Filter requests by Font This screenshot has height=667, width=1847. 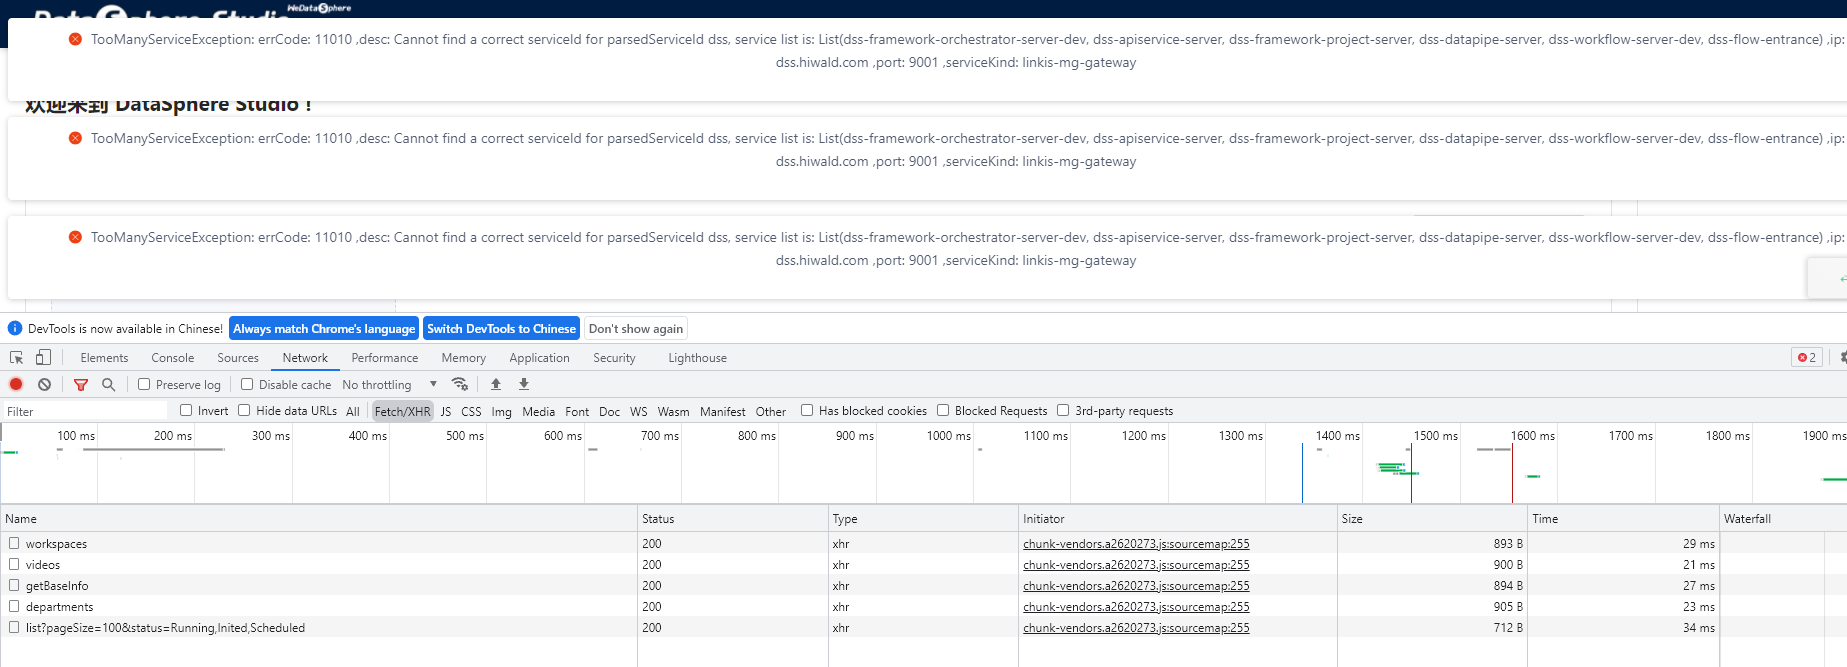(577, 411)
